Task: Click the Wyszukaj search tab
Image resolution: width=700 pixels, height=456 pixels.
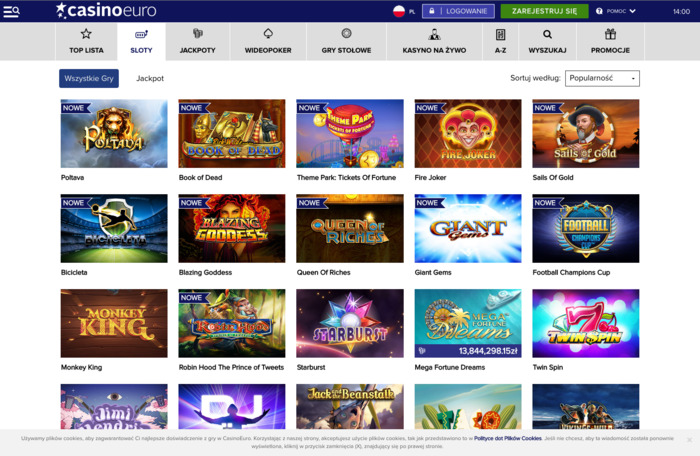Action: tap(547, 41)
